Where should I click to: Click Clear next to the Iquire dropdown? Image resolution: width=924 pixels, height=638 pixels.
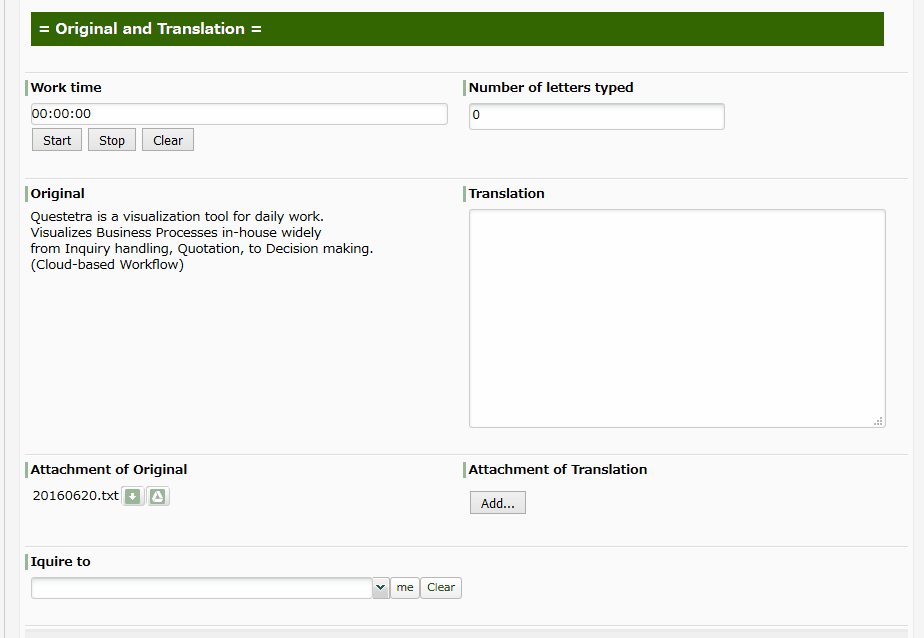coord(440,587)
